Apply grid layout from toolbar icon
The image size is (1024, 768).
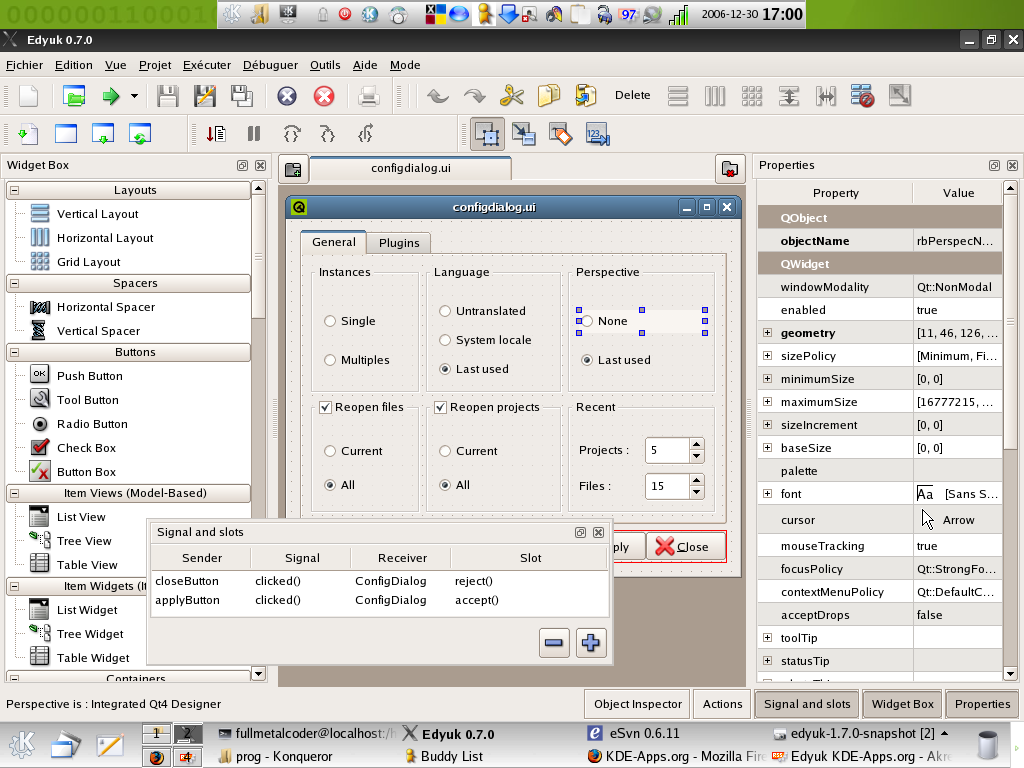click(x=752, y=96)
